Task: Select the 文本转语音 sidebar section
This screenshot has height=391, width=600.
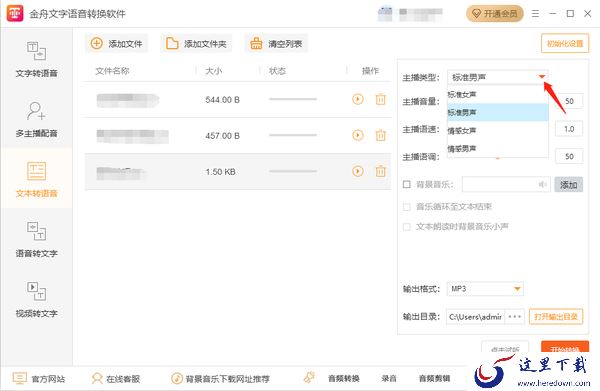Action: click(x=36, y=179)
